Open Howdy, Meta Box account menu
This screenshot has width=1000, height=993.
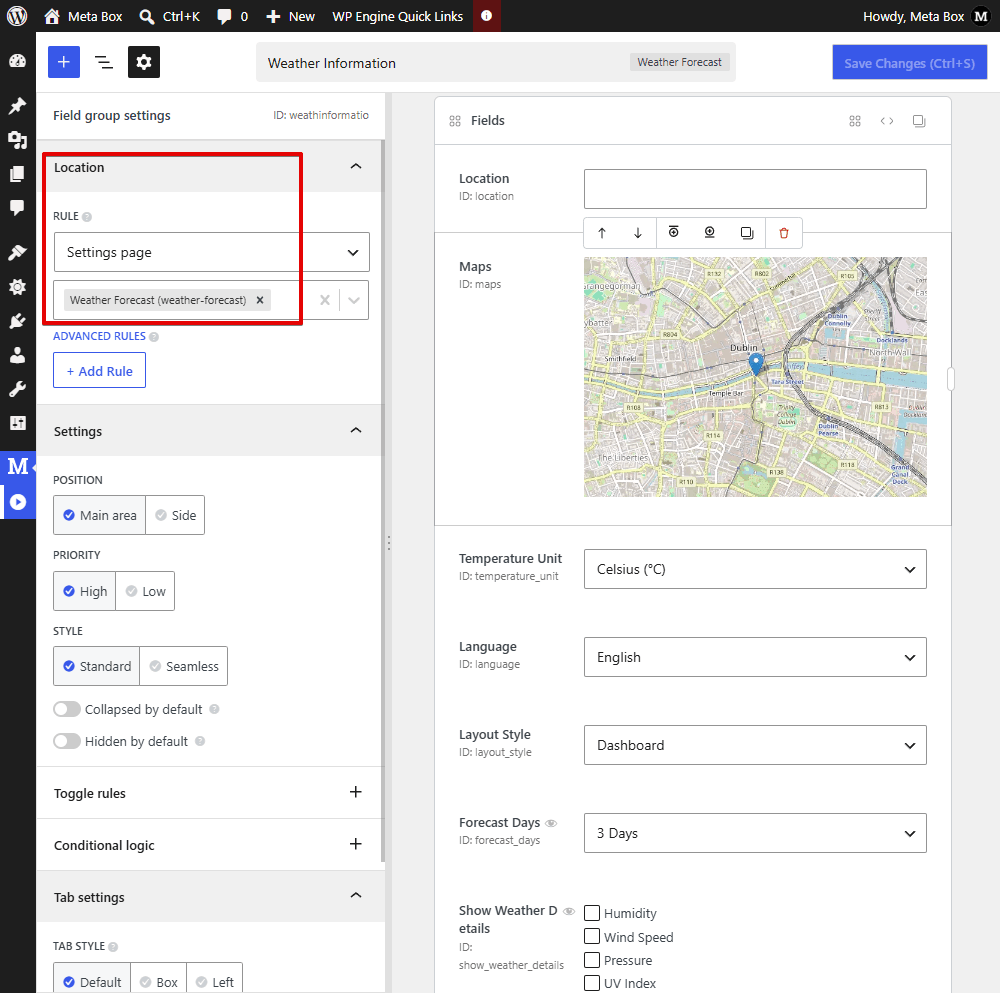coord(925,17)
